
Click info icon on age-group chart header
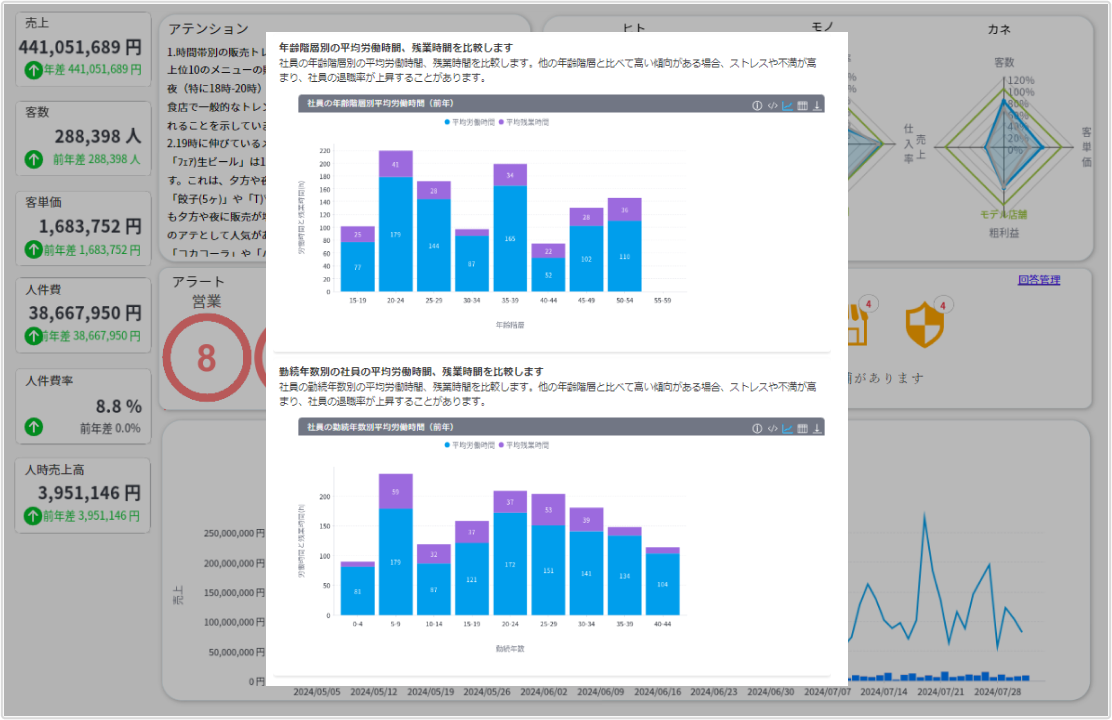[x=757, y=106]
